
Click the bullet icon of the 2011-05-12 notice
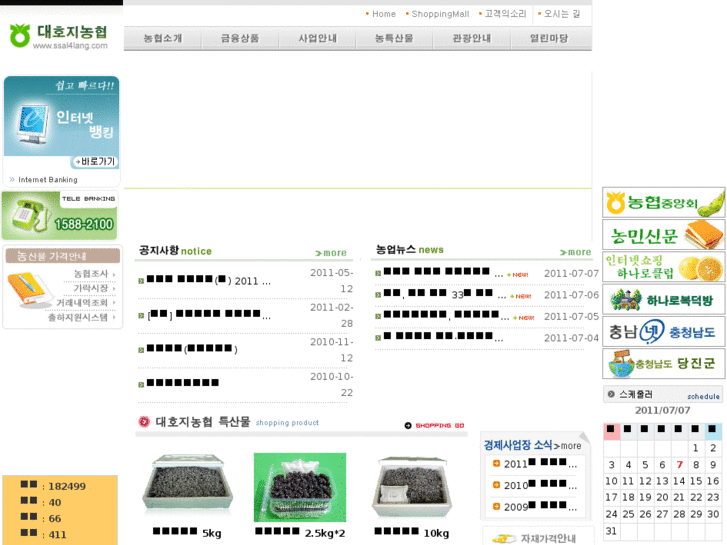141,281
